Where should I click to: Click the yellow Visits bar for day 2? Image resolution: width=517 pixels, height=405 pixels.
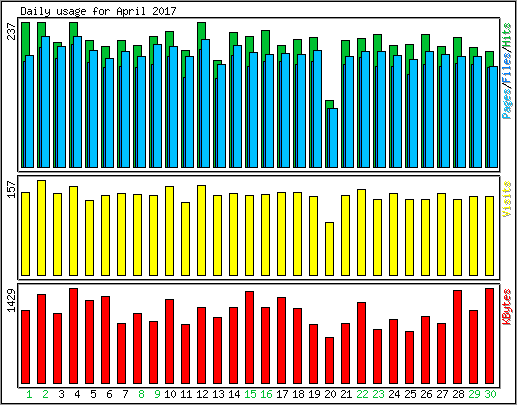(41, 228)
